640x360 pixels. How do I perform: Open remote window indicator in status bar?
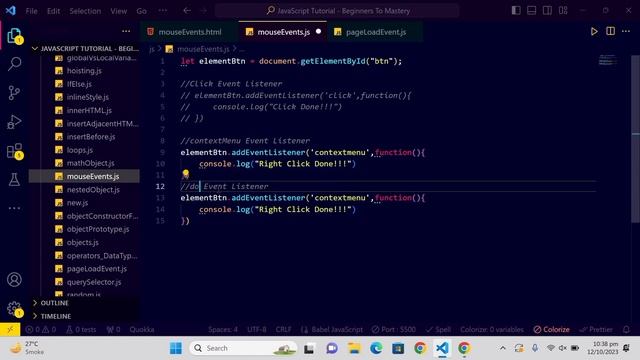click(x=10, y=329)
